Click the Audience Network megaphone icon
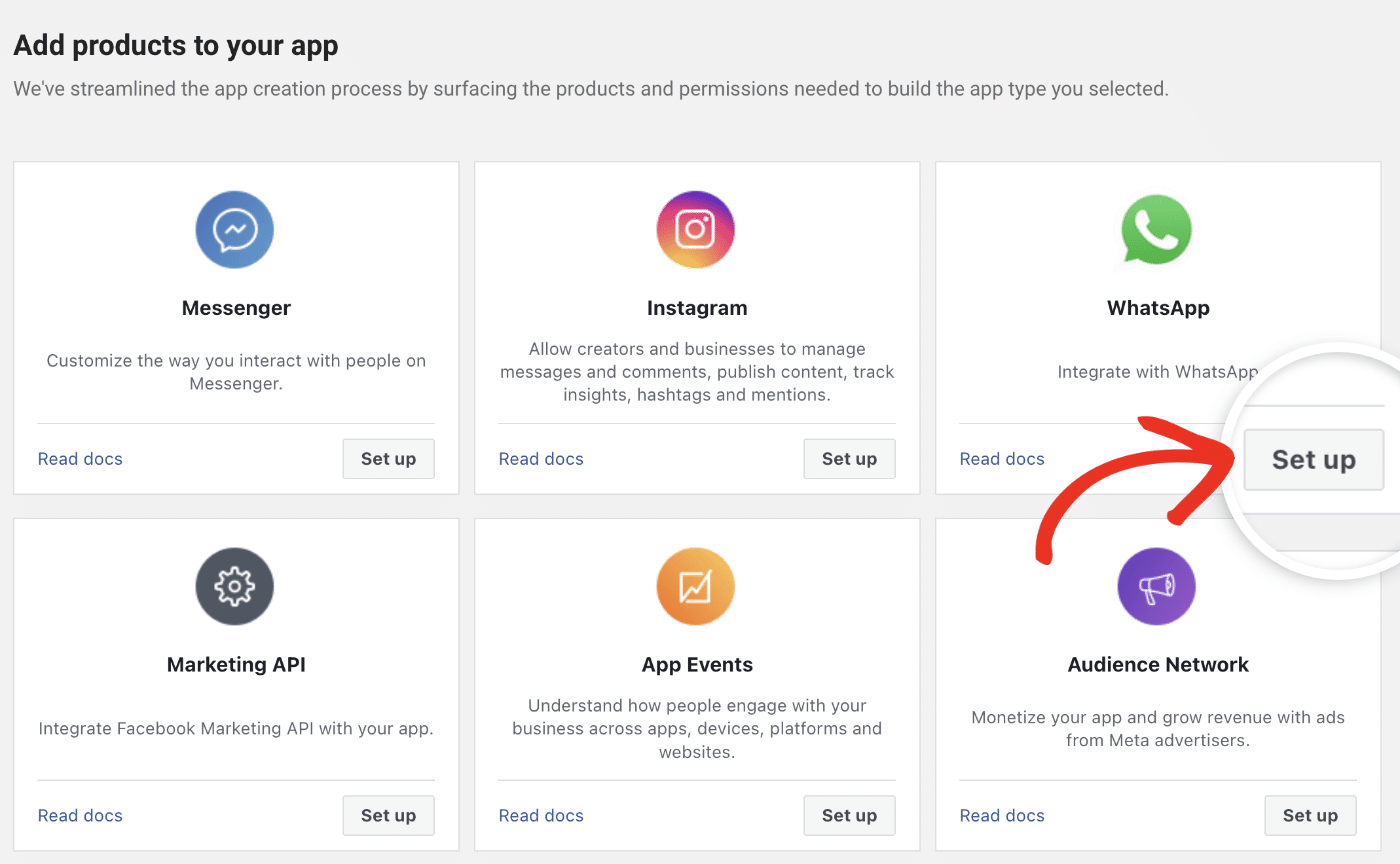 point(1157,586)
